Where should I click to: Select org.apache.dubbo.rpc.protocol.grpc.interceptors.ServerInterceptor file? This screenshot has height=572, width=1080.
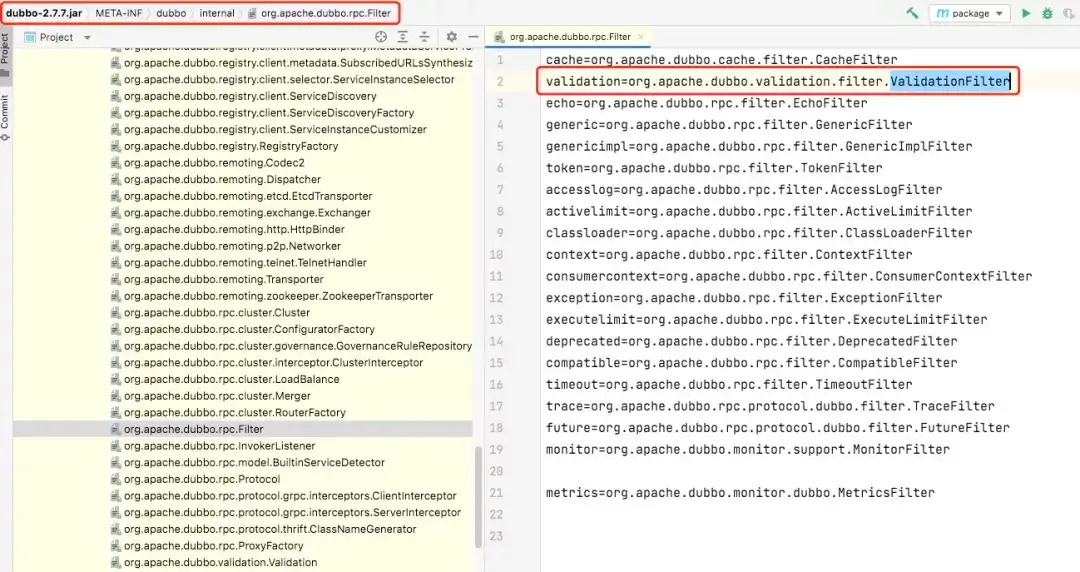[293, 512]
